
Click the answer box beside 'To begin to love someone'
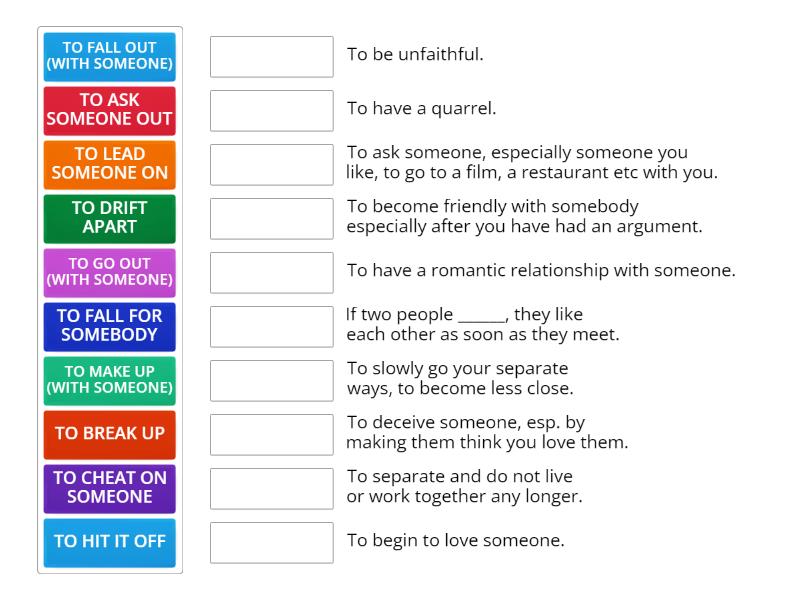click(x=271, y=542)
